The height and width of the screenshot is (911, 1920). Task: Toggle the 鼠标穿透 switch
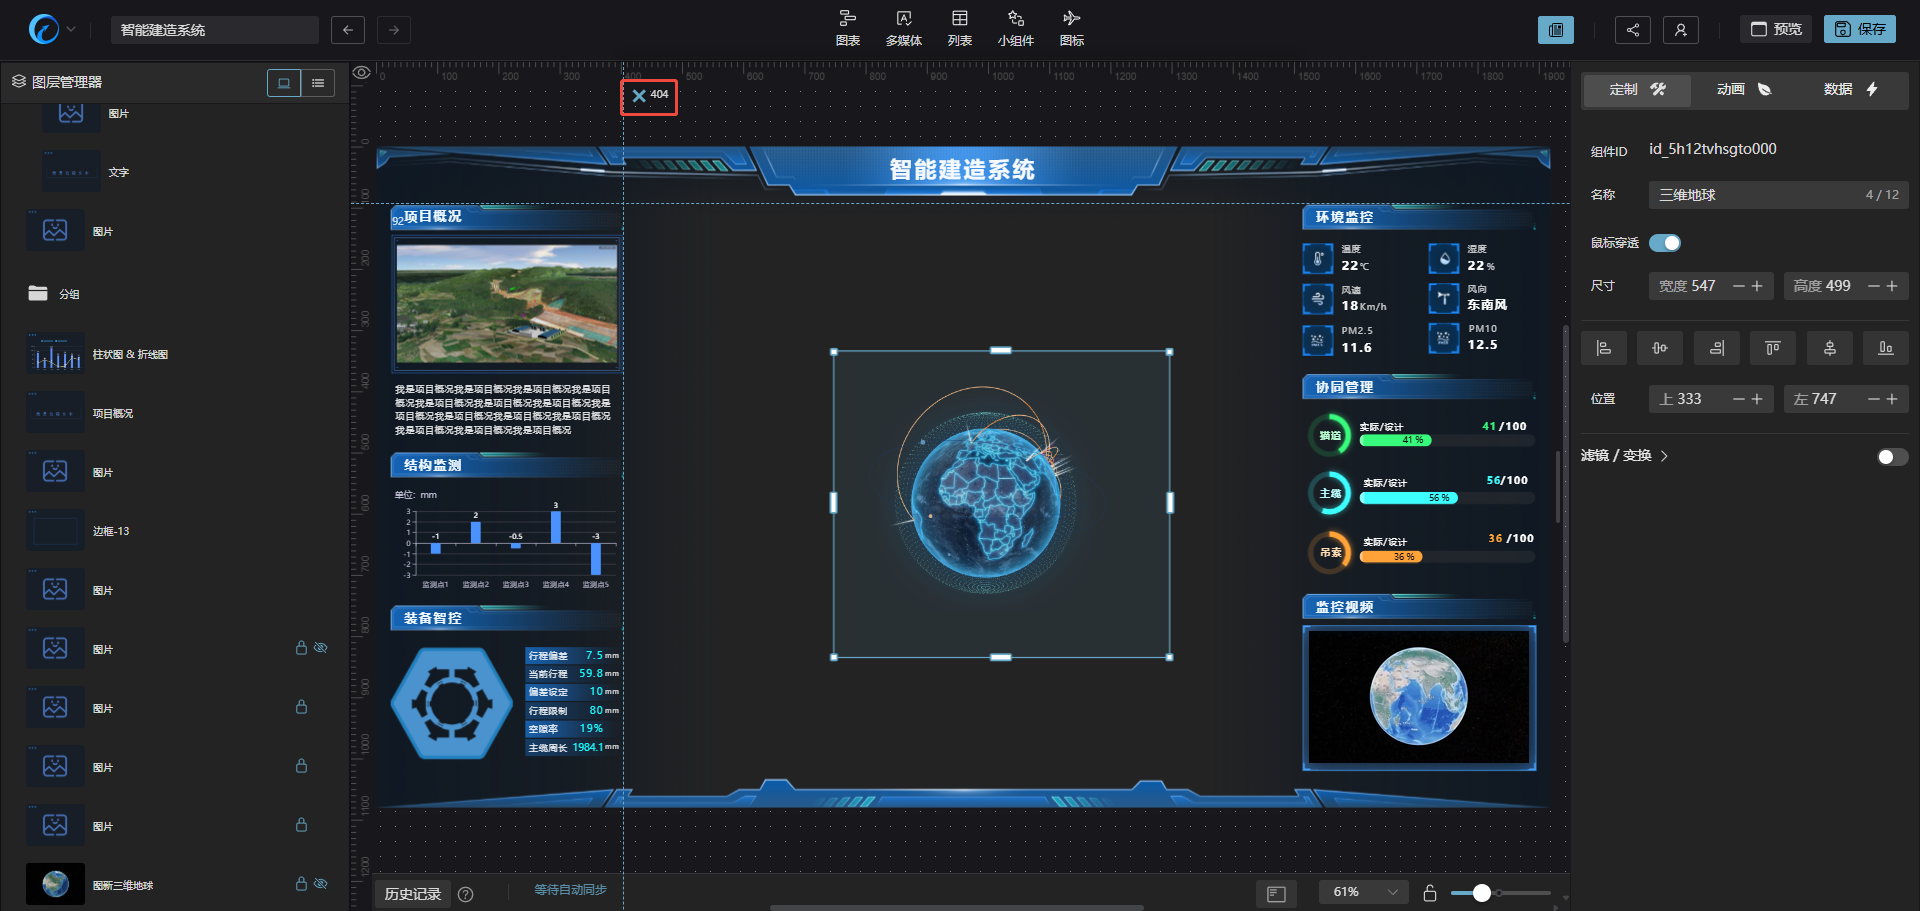coord(1665,243)
